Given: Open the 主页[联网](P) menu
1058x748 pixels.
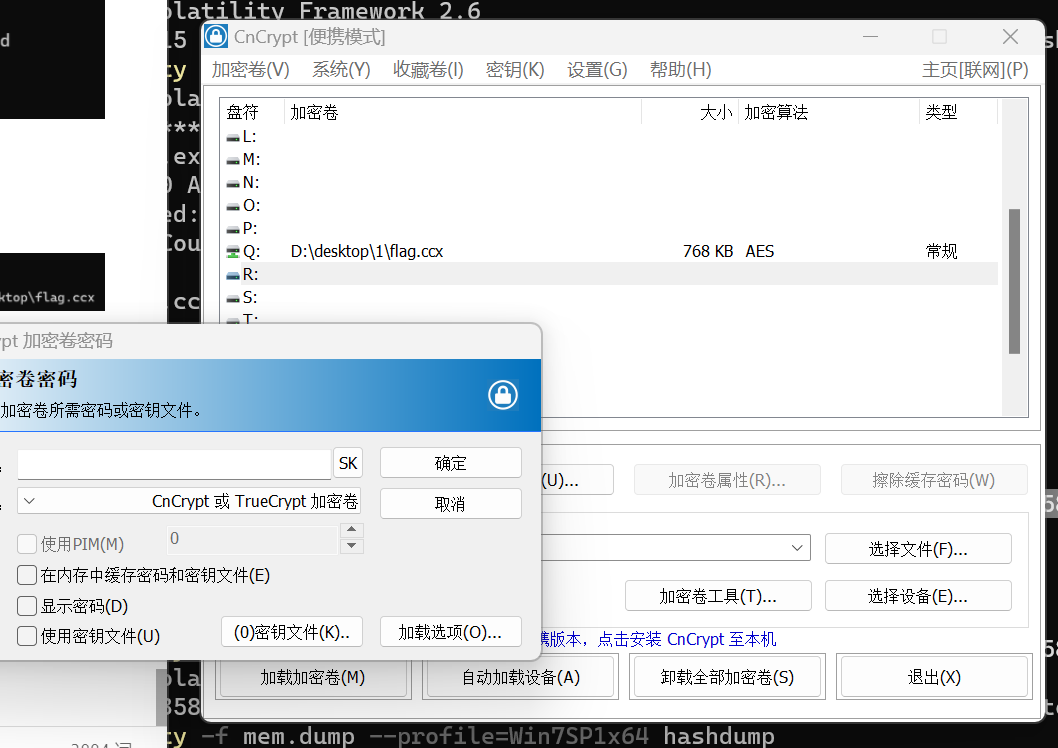Looking at the screenshot, I should coord(975,69).
